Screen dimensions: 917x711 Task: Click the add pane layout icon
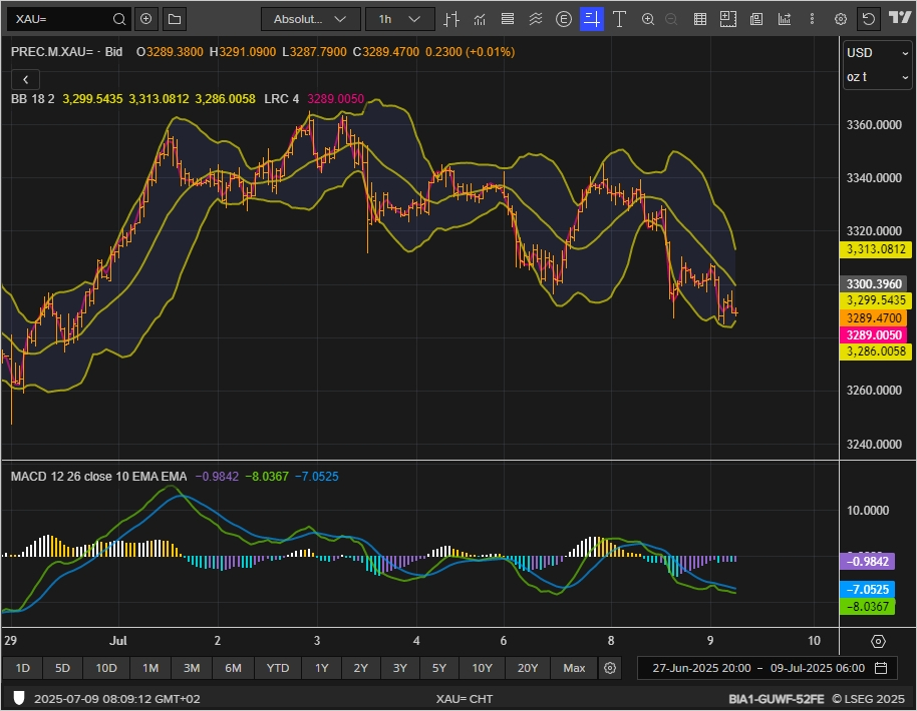click(x=728, y=19)
